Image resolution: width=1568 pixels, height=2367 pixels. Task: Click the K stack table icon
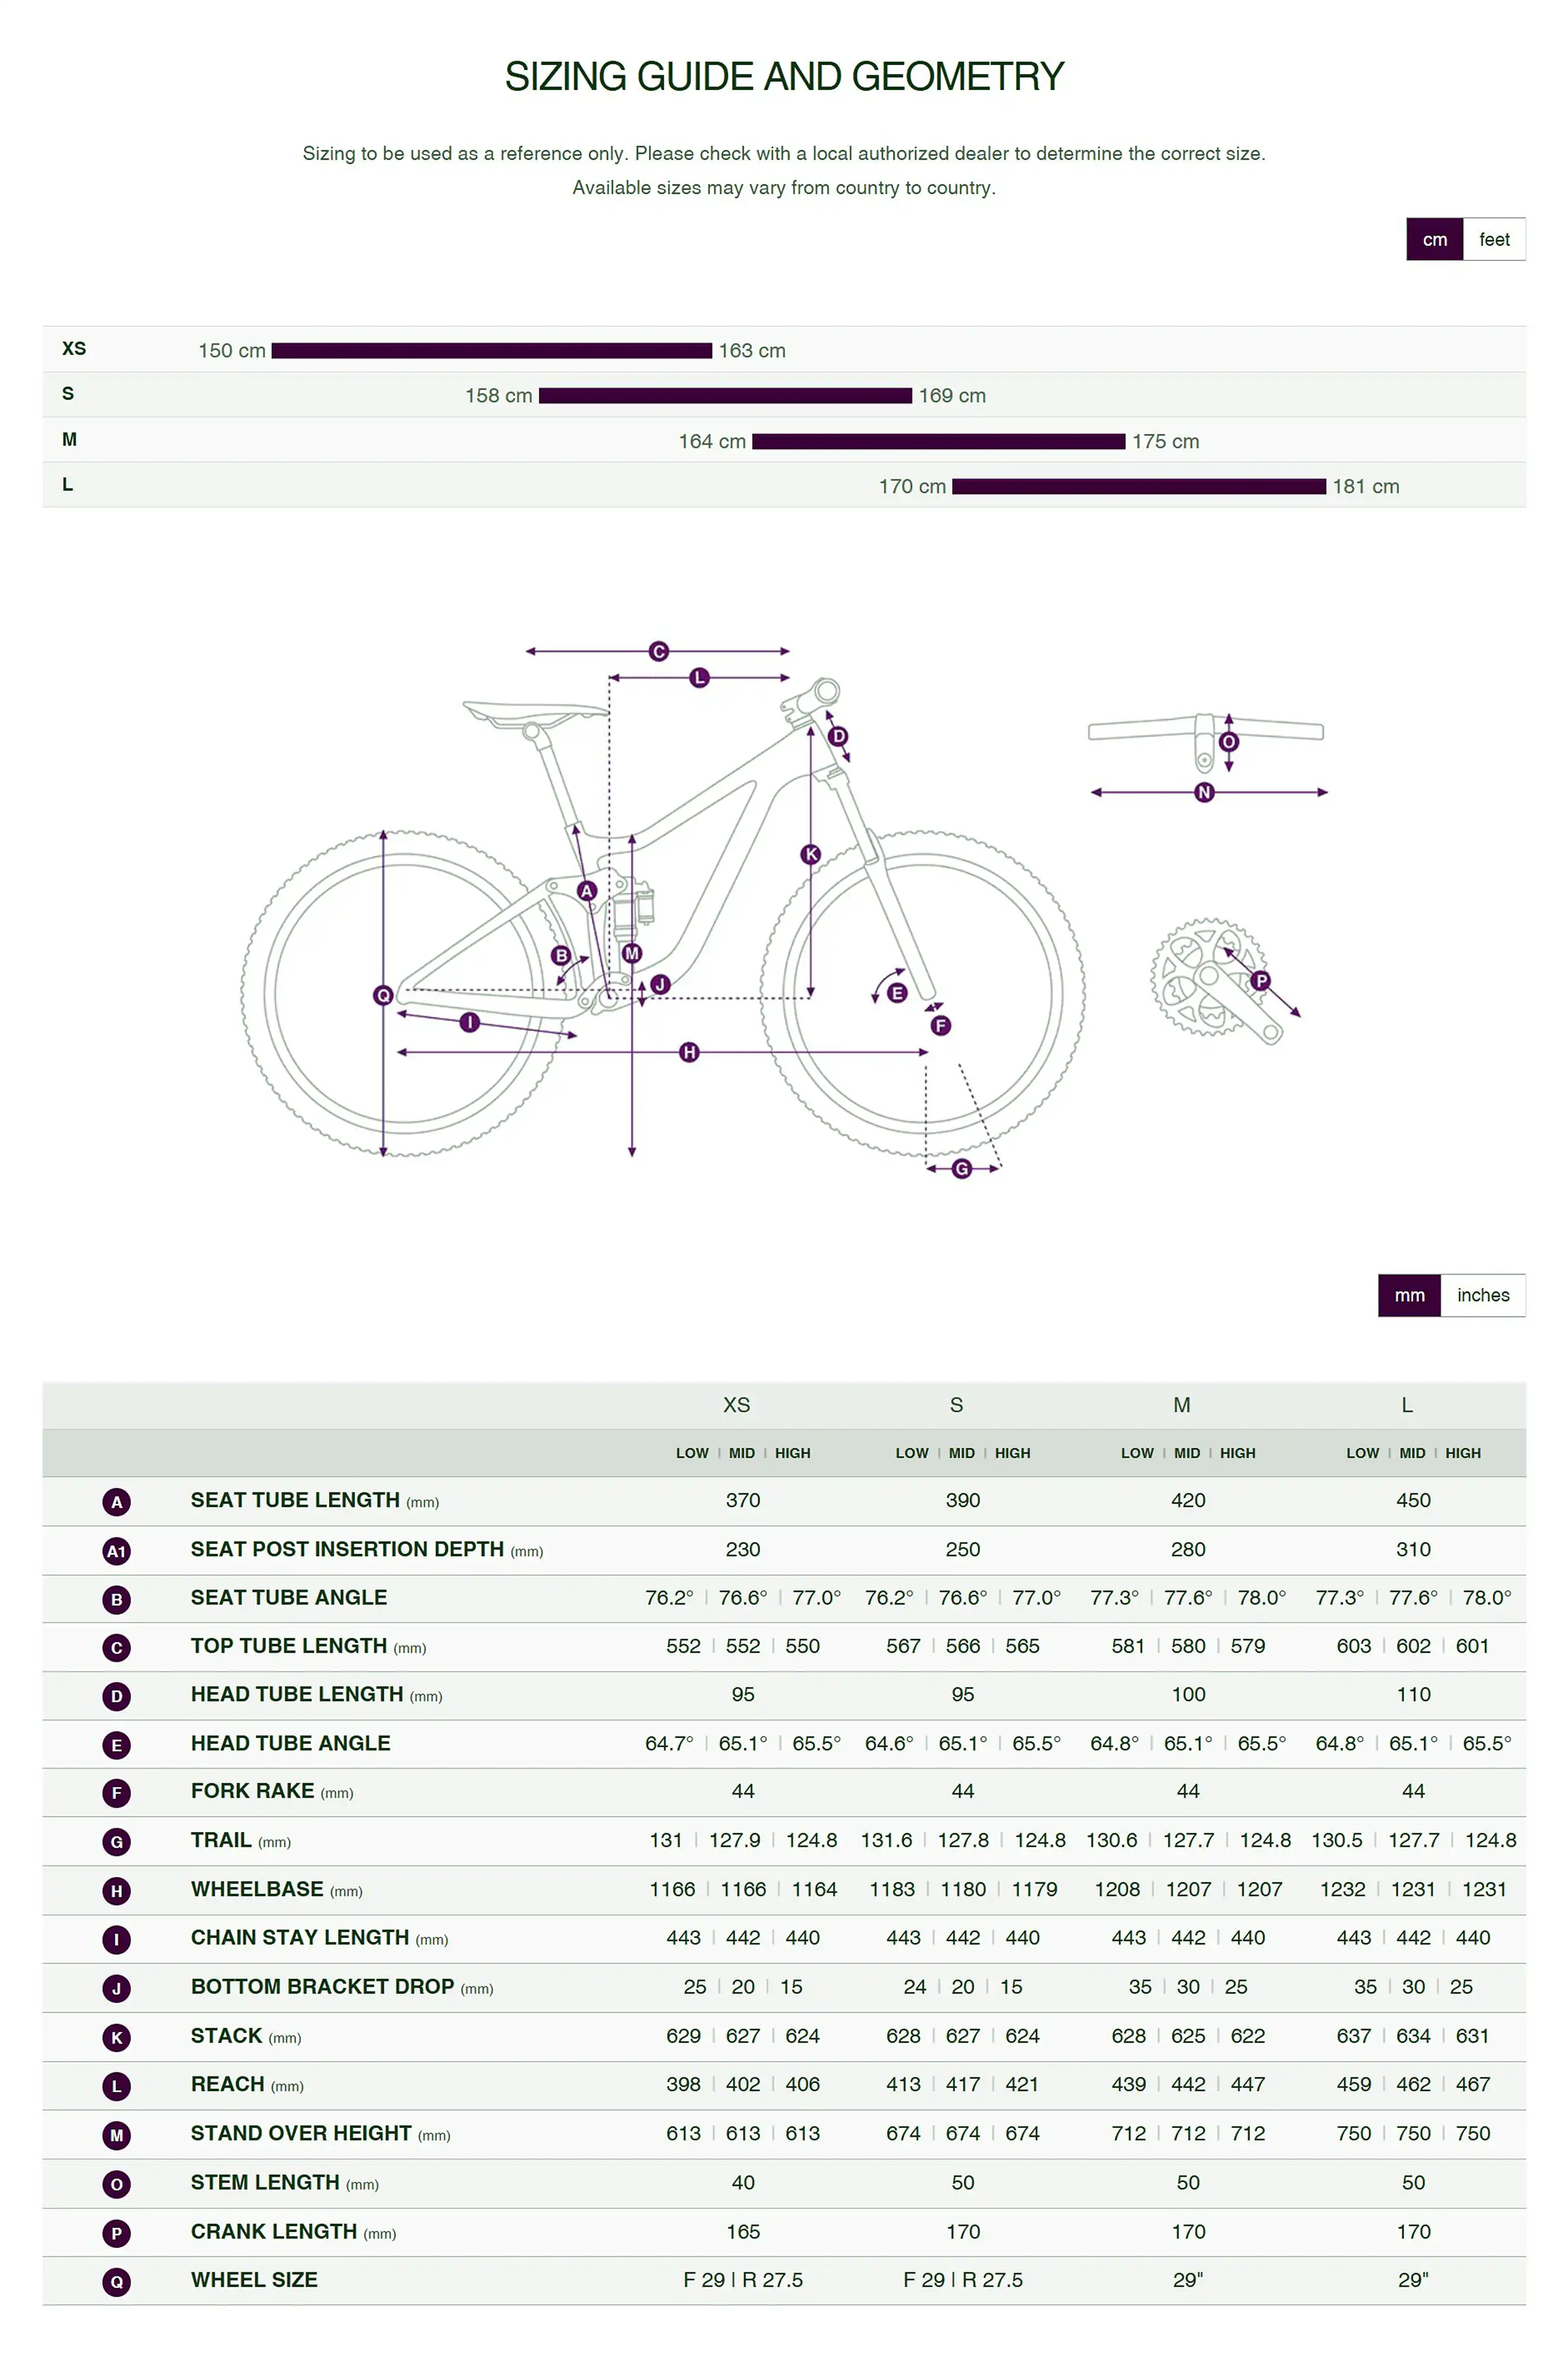pyautogui.click(x=116, y=2038)
